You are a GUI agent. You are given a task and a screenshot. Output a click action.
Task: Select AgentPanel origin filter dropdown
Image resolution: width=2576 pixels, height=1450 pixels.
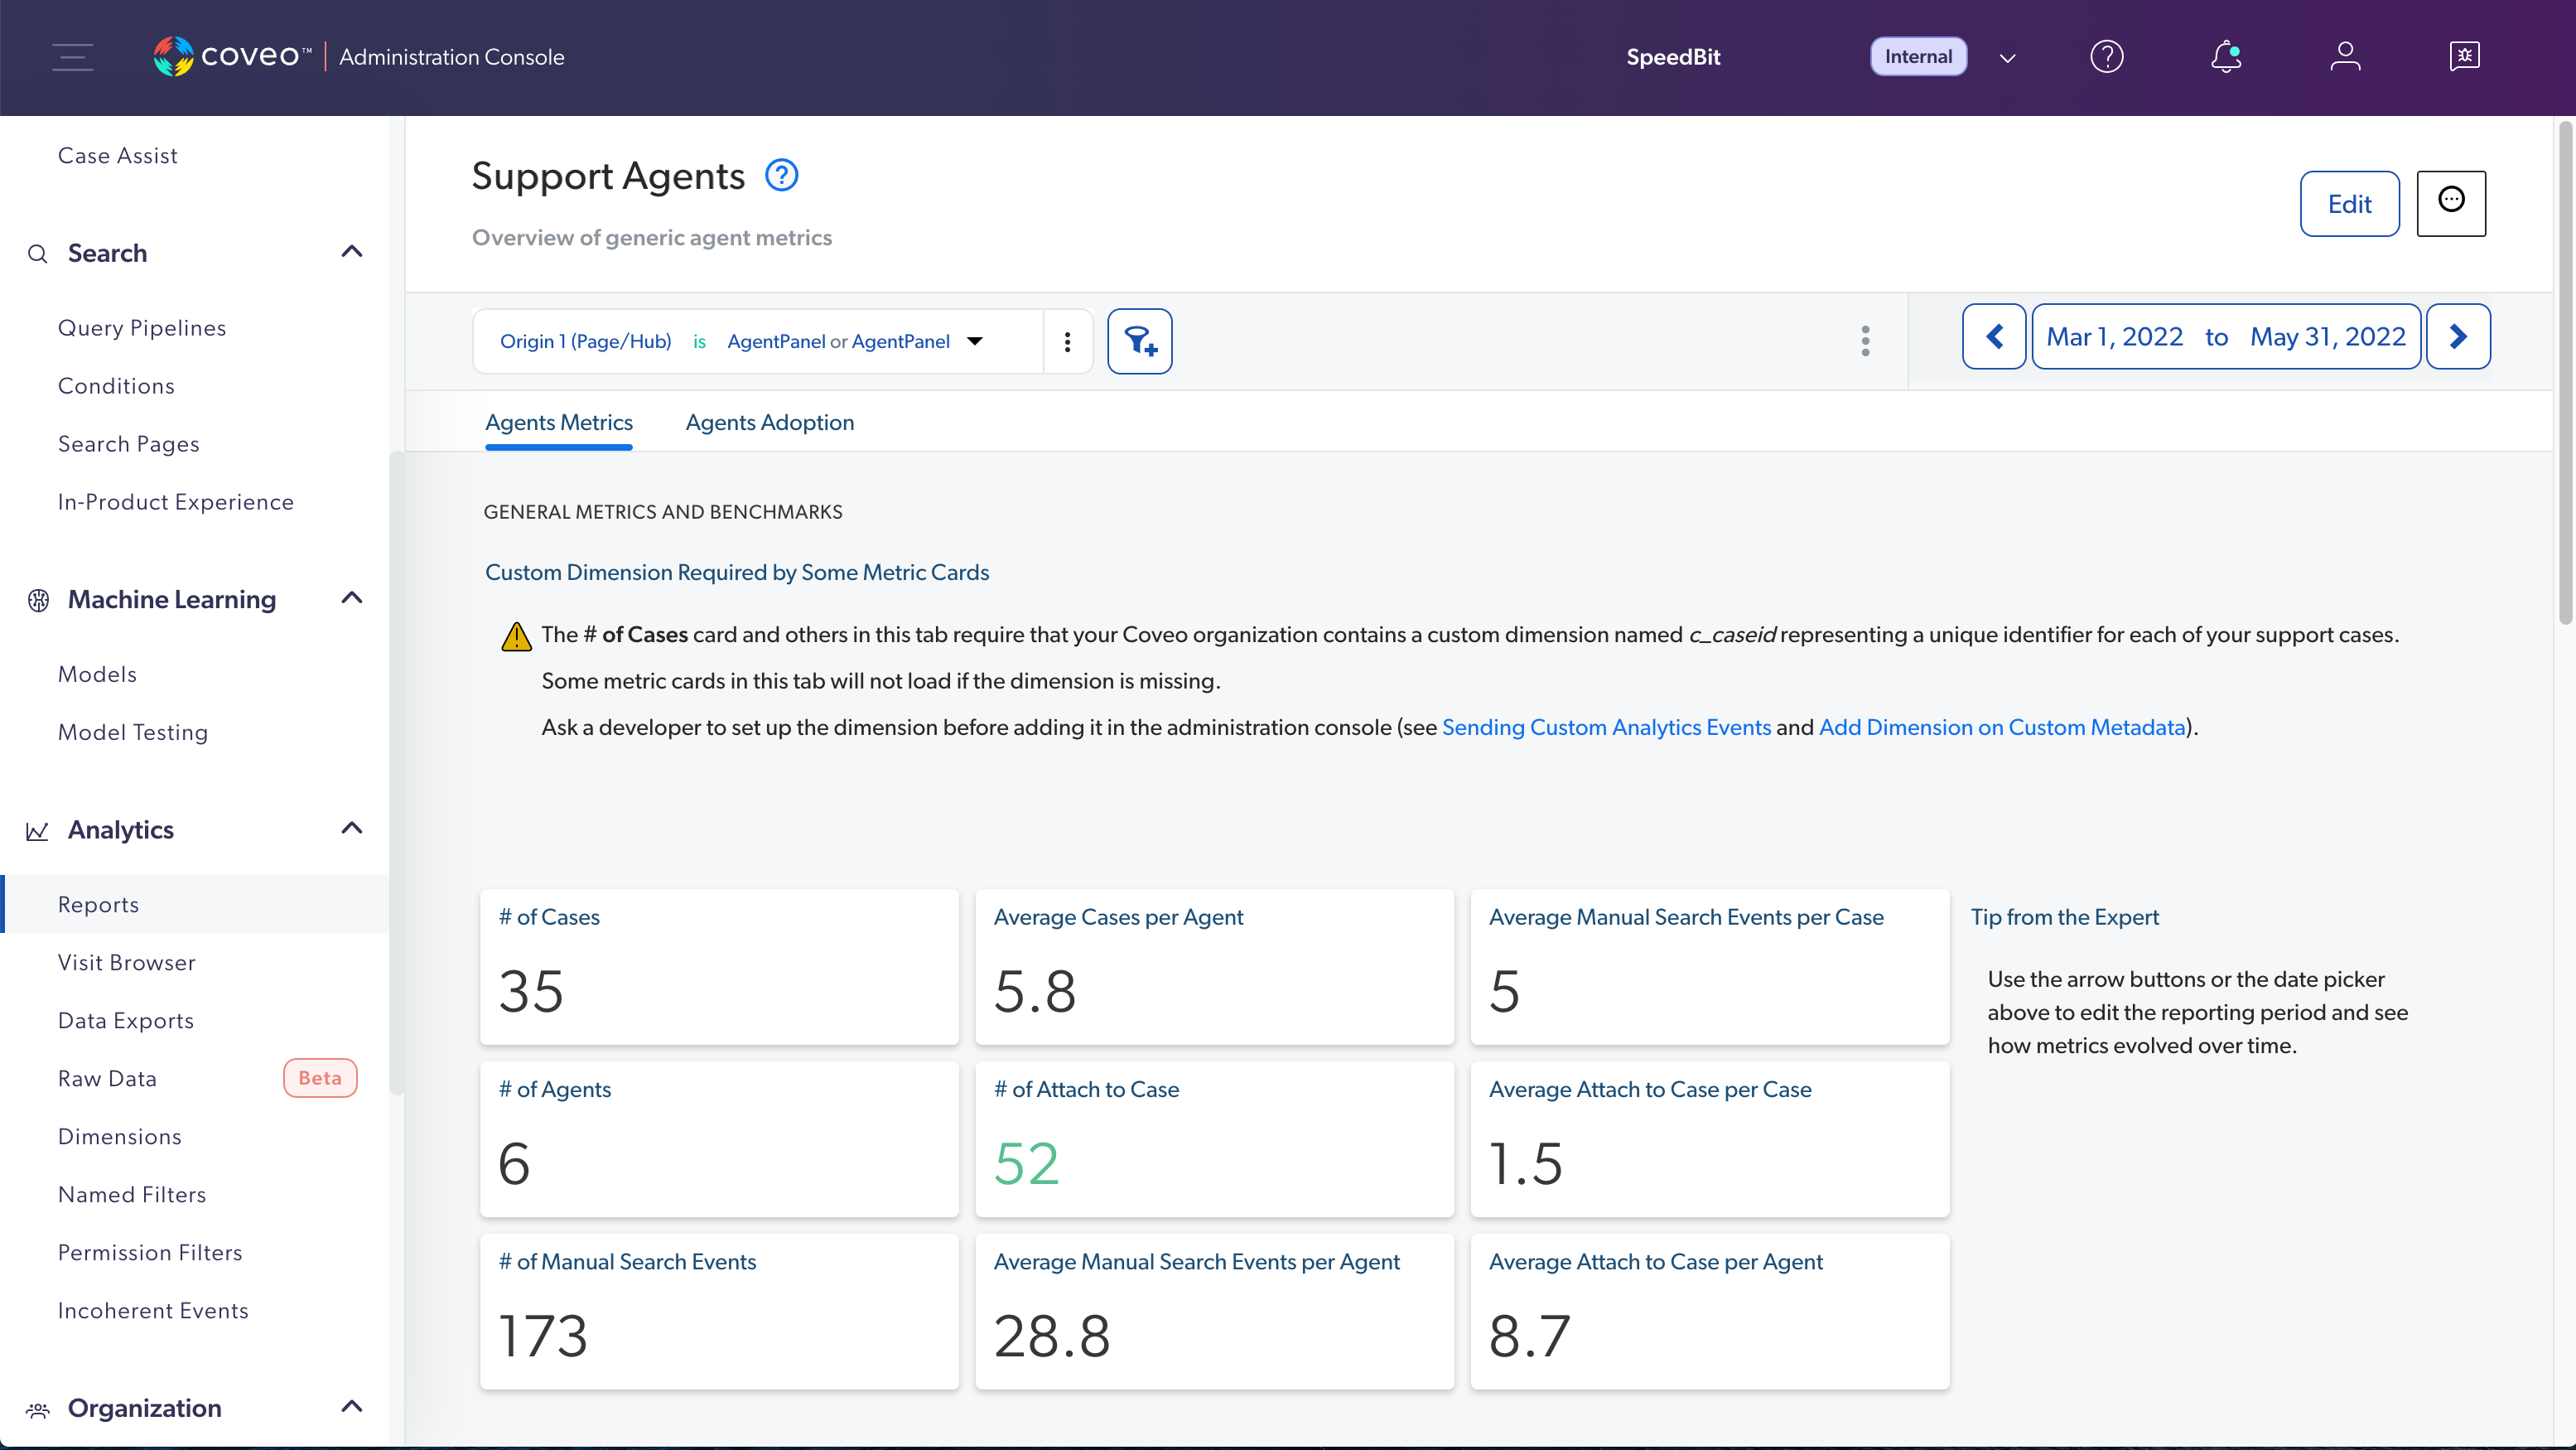tap(977, 340)
